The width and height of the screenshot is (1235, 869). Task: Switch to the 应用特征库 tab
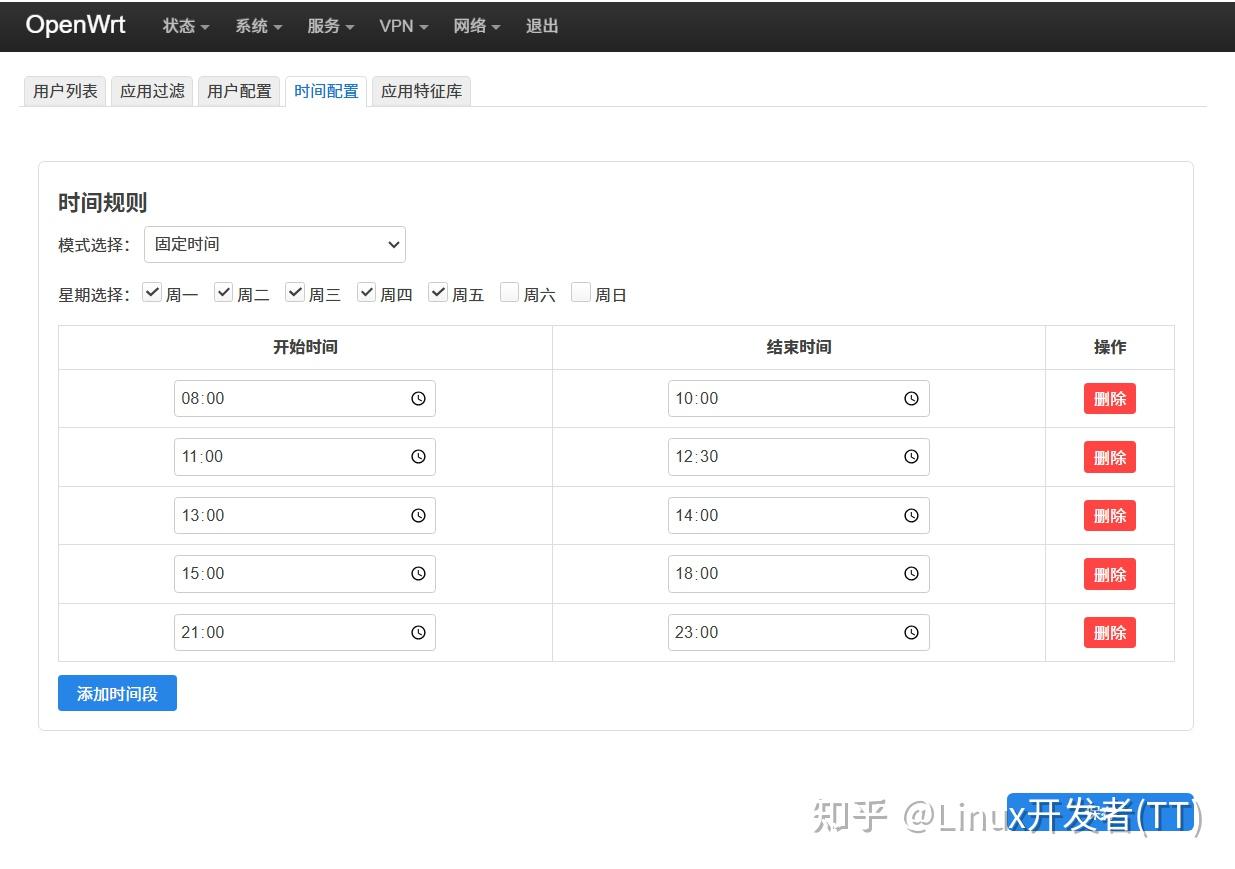point(421,91)
